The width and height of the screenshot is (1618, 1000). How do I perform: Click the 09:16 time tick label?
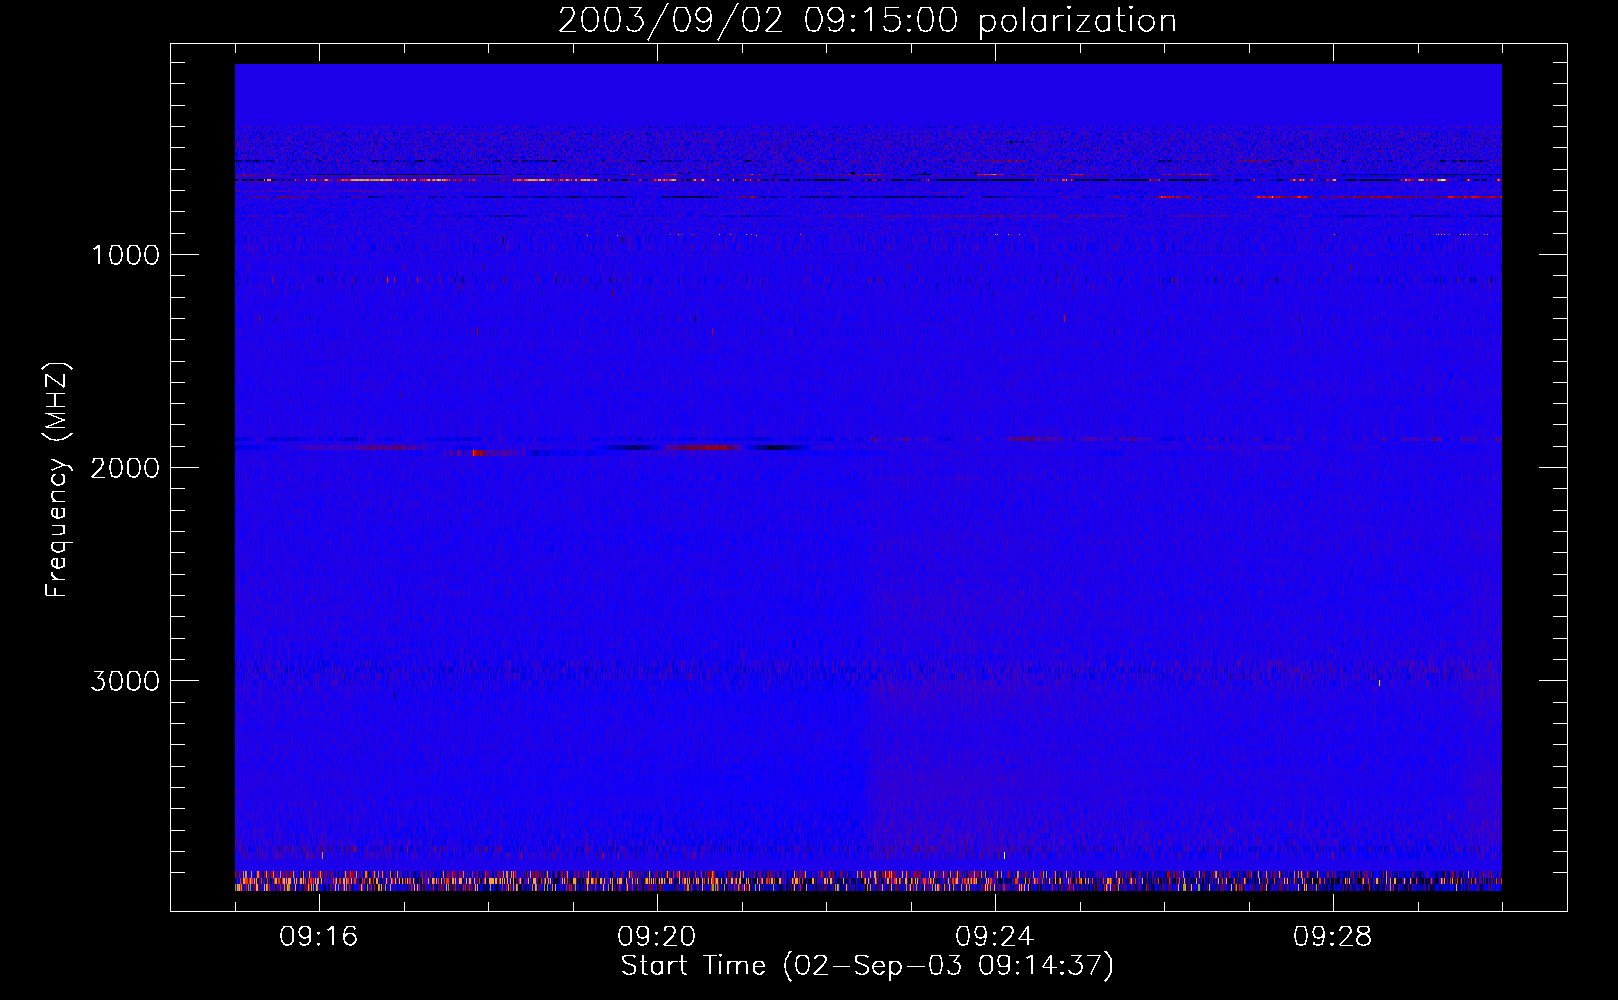click(x=319, y=937)
